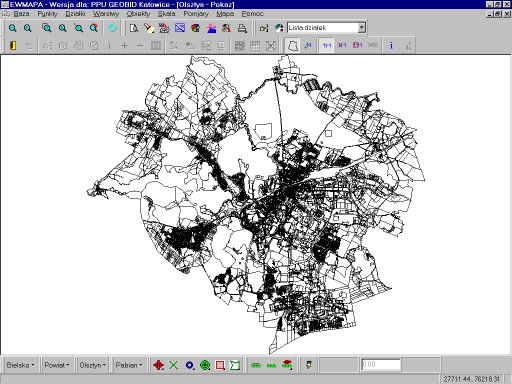Open the Lista działek dropdown arrow
This screenshot has height=384, width=512.
pyautogui.click(x=362, y=28)
